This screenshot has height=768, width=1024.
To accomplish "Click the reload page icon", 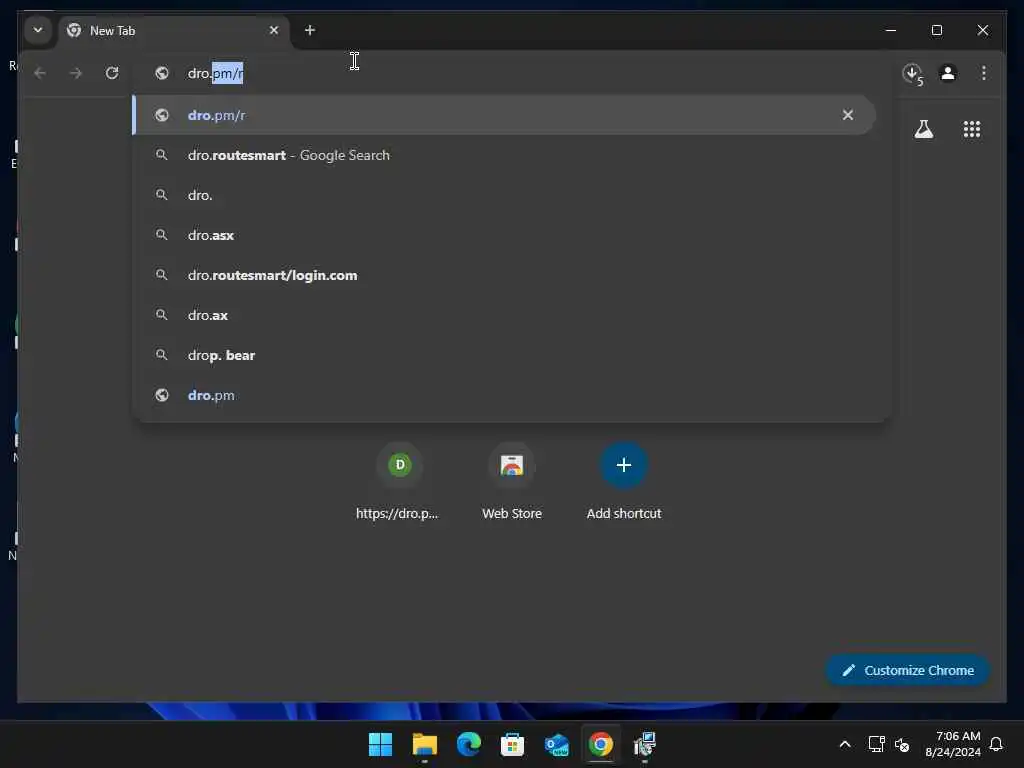I will click(112, 73).
